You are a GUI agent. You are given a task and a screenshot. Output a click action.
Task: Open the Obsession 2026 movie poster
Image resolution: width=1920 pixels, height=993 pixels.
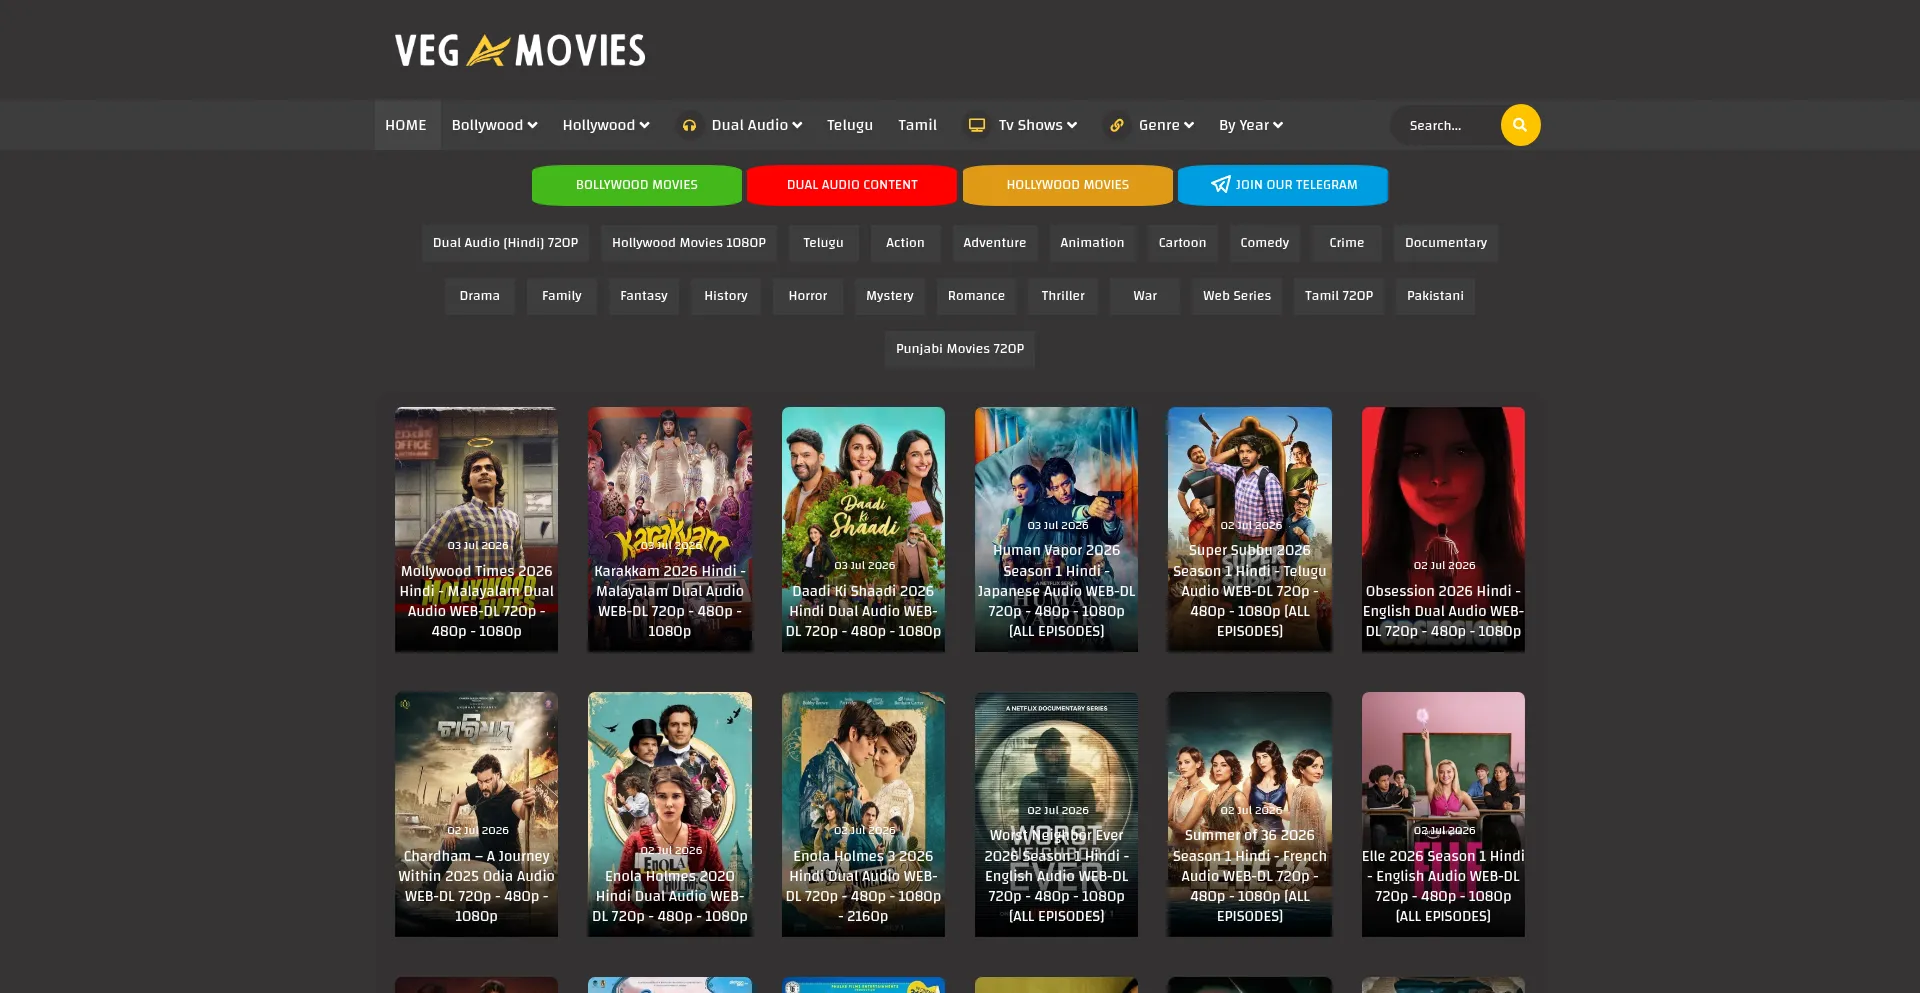point(1443,529)
